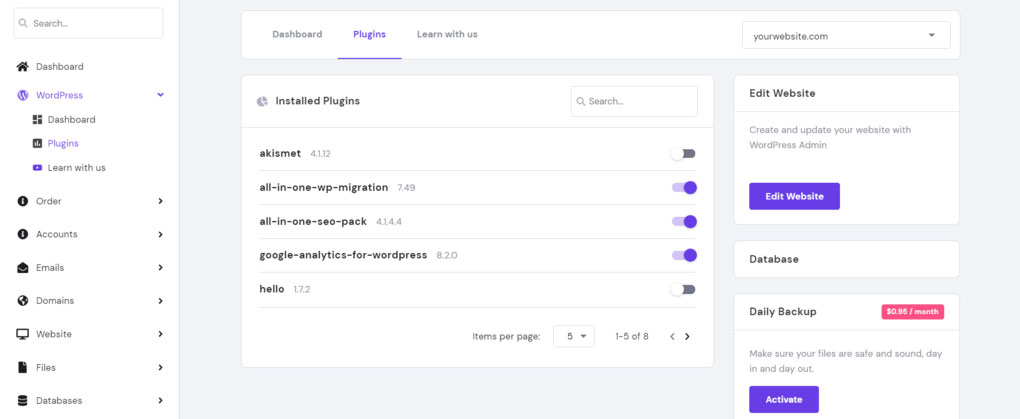Click the Daily Backup heading
The height and width of the screenshot is (419, 1020).
click(783, 312)
